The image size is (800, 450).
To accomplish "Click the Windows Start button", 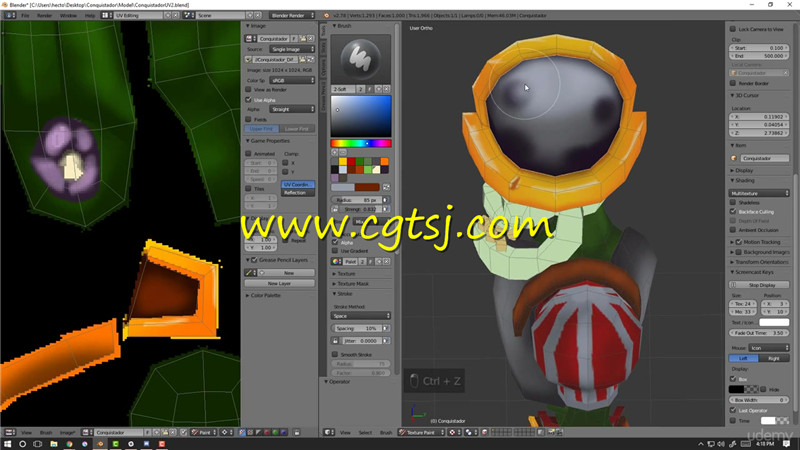I will click(x=7, y=444).
